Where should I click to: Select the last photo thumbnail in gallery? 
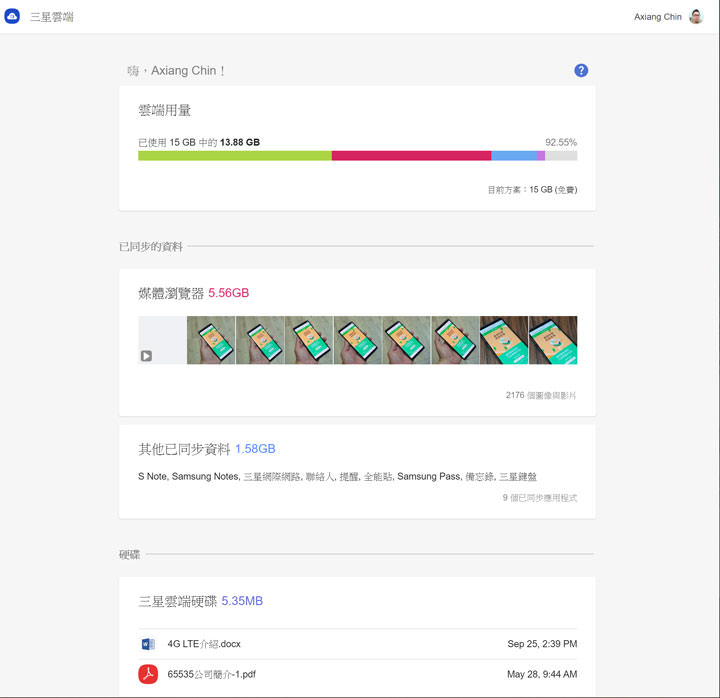point(553,340)
